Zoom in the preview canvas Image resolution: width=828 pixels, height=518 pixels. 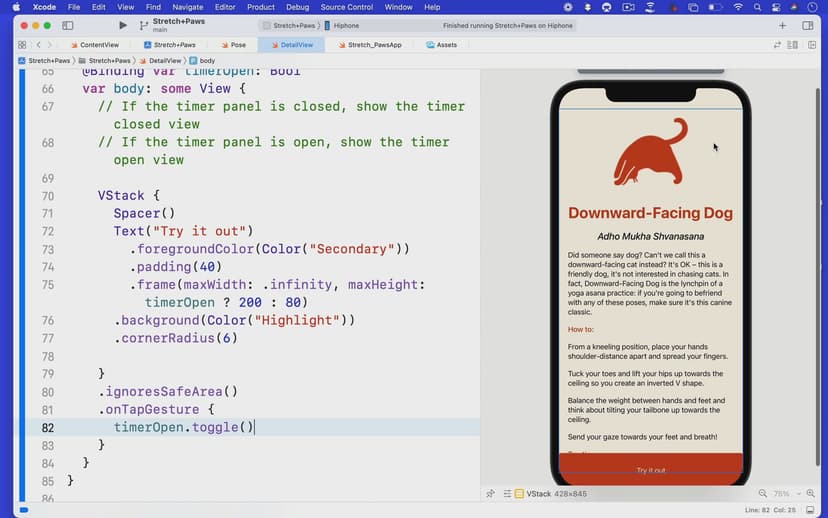point(810,494)
